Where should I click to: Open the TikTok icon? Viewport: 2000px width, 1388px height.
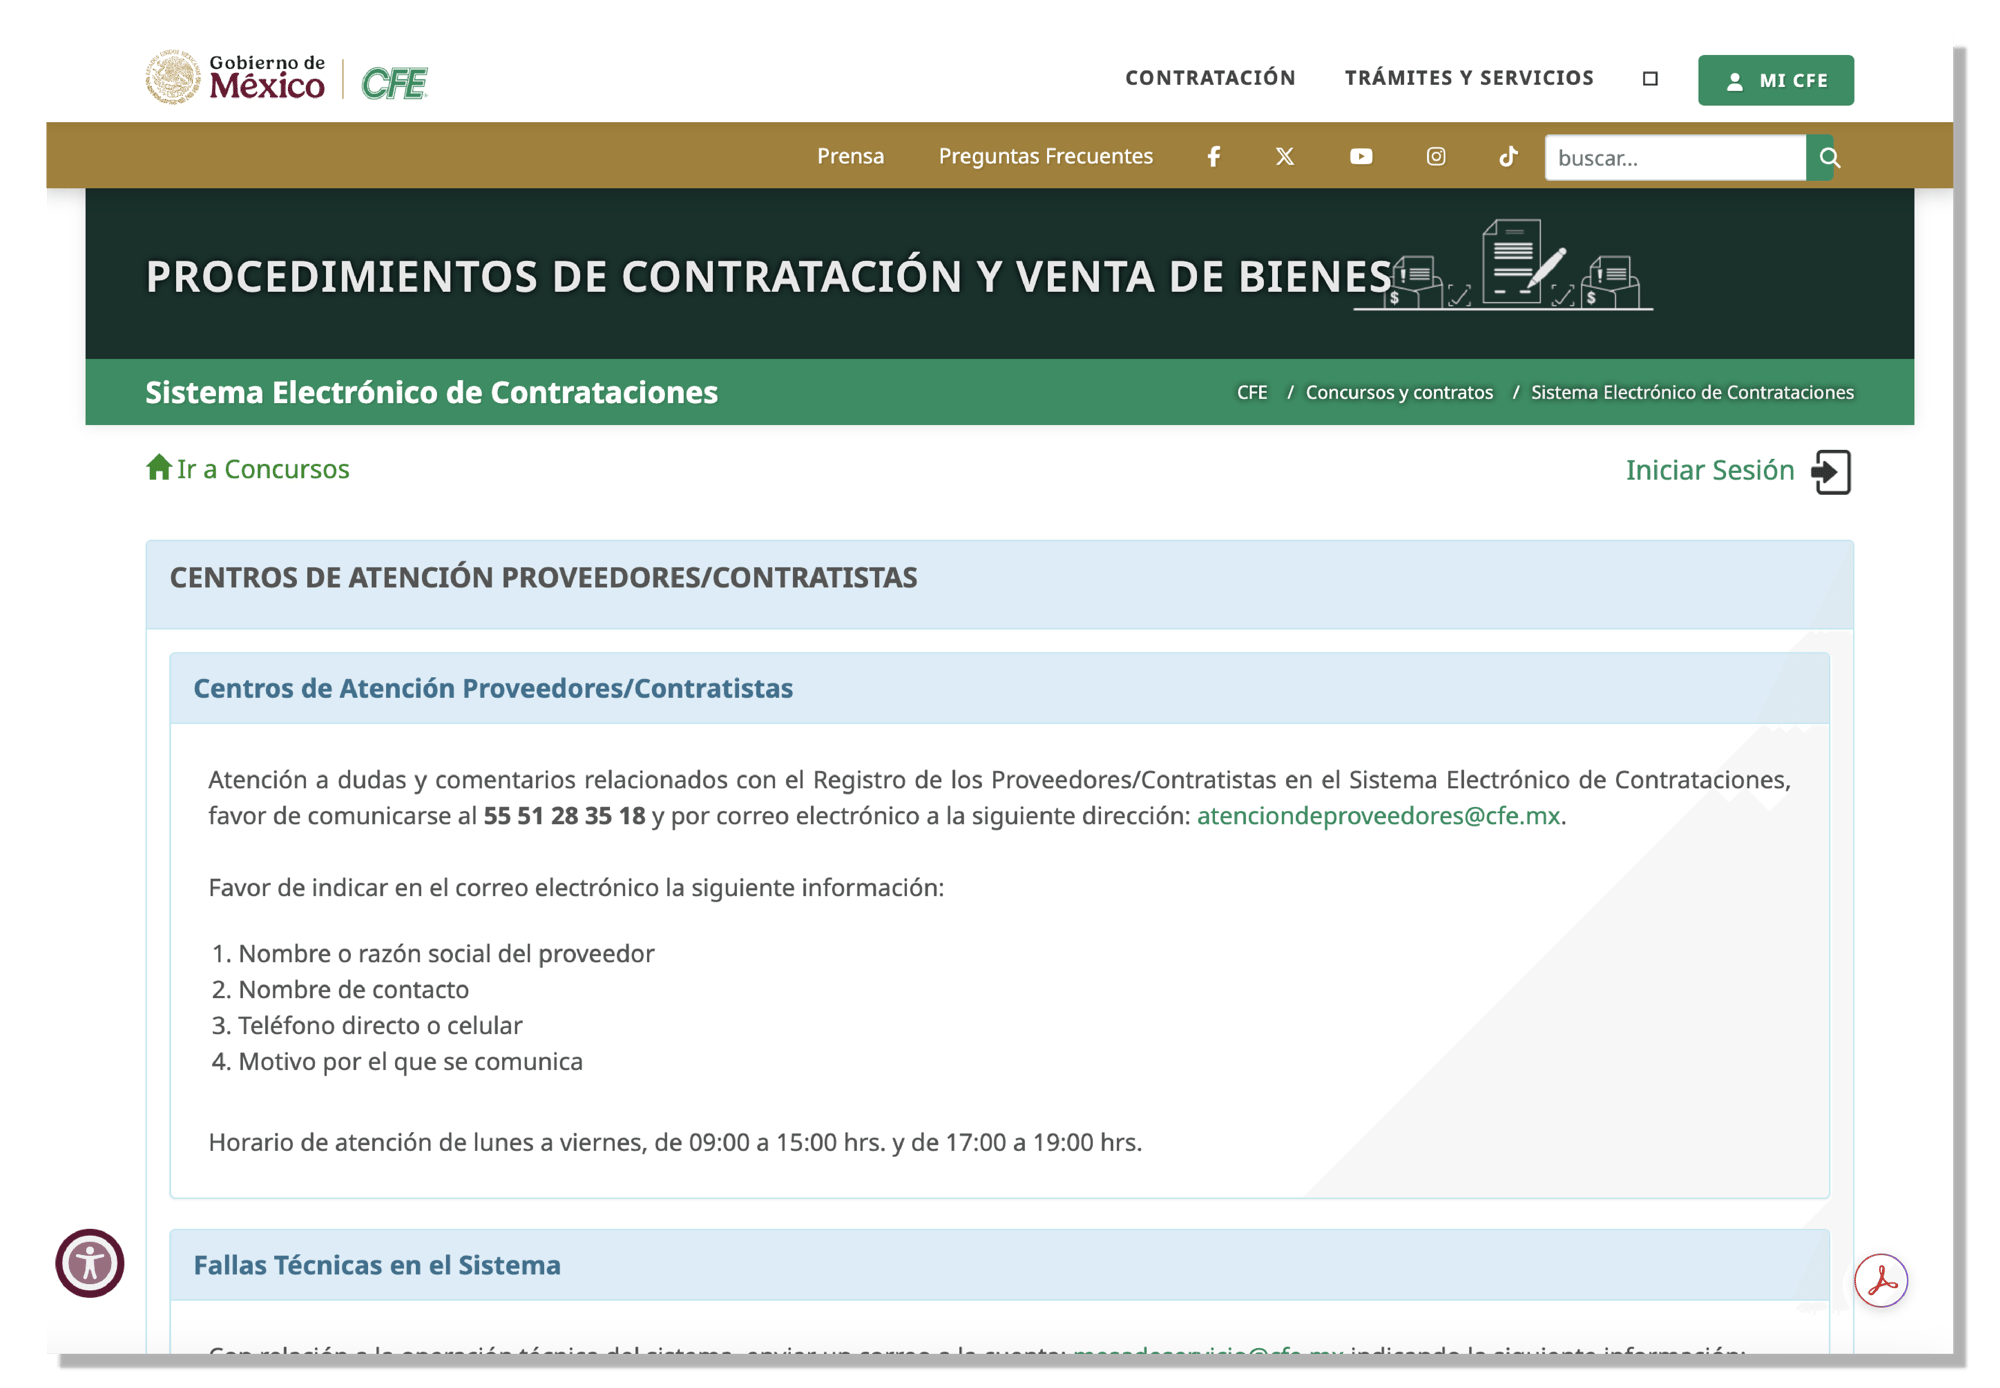tap(1508, 156)
